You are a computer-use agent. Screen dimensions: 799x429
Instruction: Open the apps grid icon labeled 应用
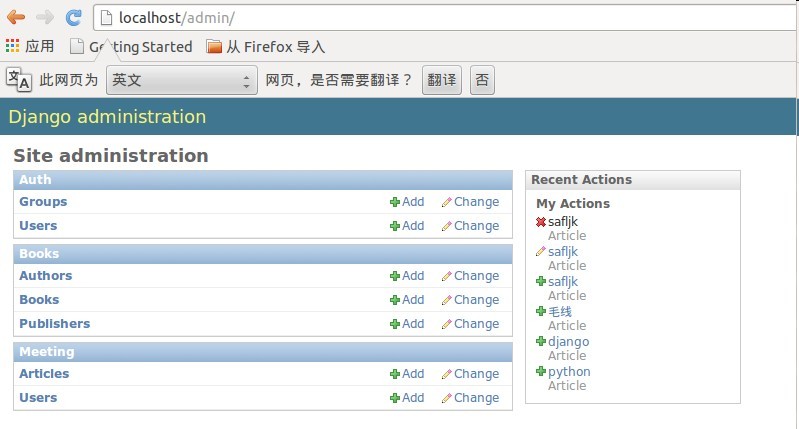click(30, 46)
